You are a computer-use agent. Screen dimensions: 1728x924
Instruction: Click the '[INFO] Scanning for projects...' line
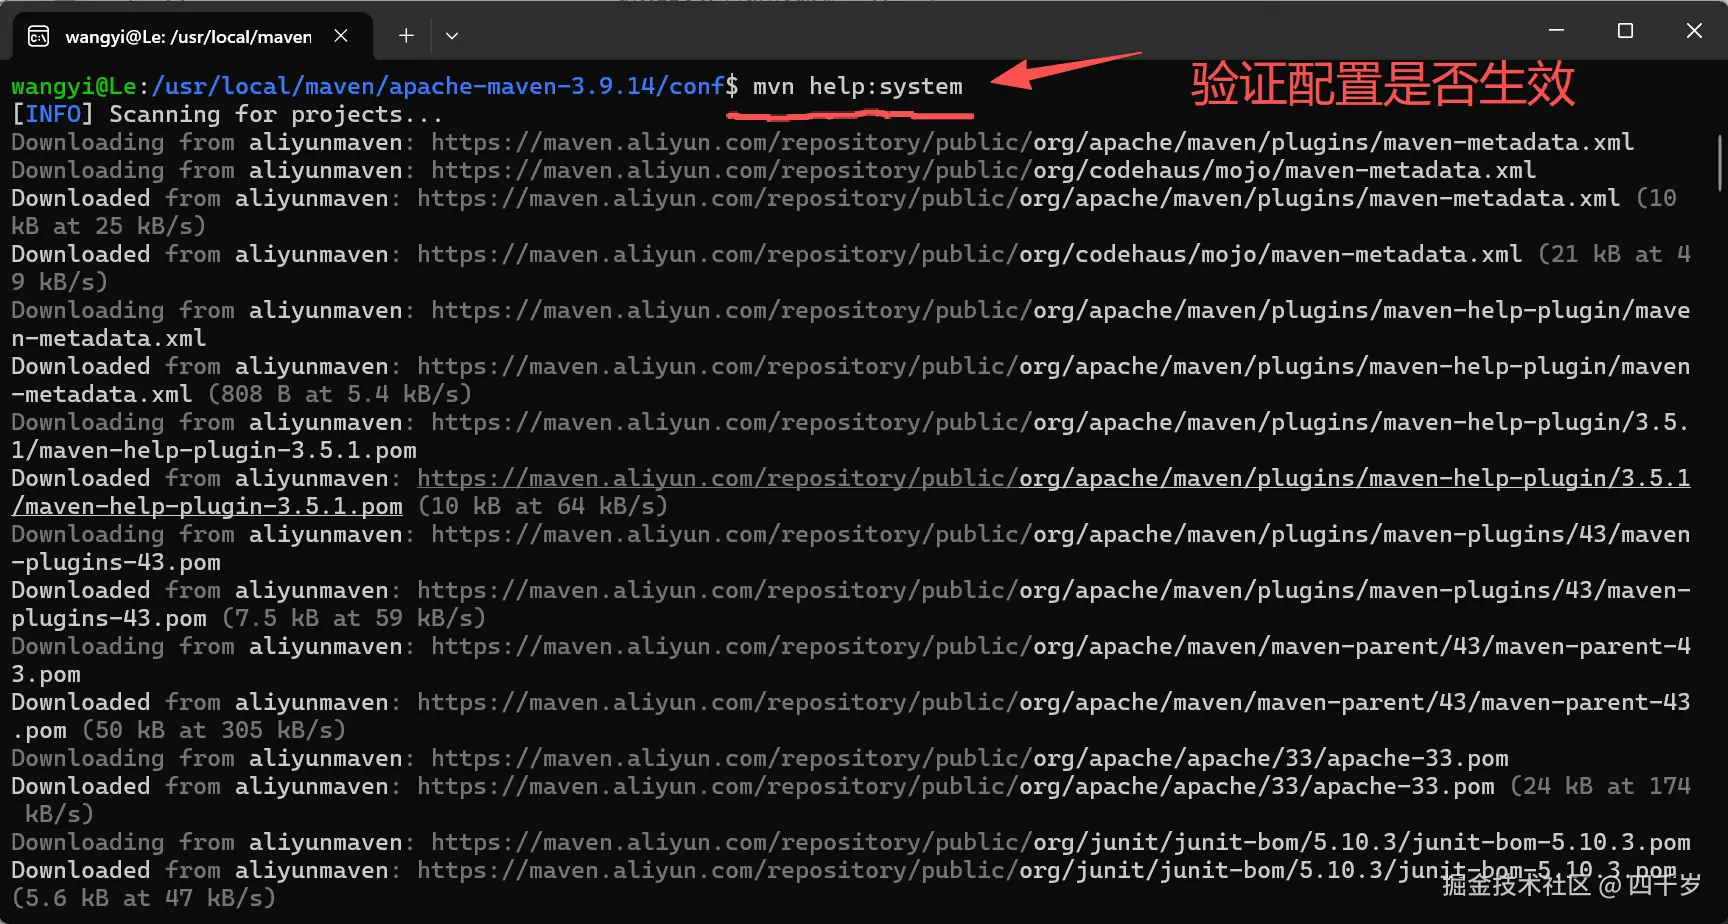227,114
